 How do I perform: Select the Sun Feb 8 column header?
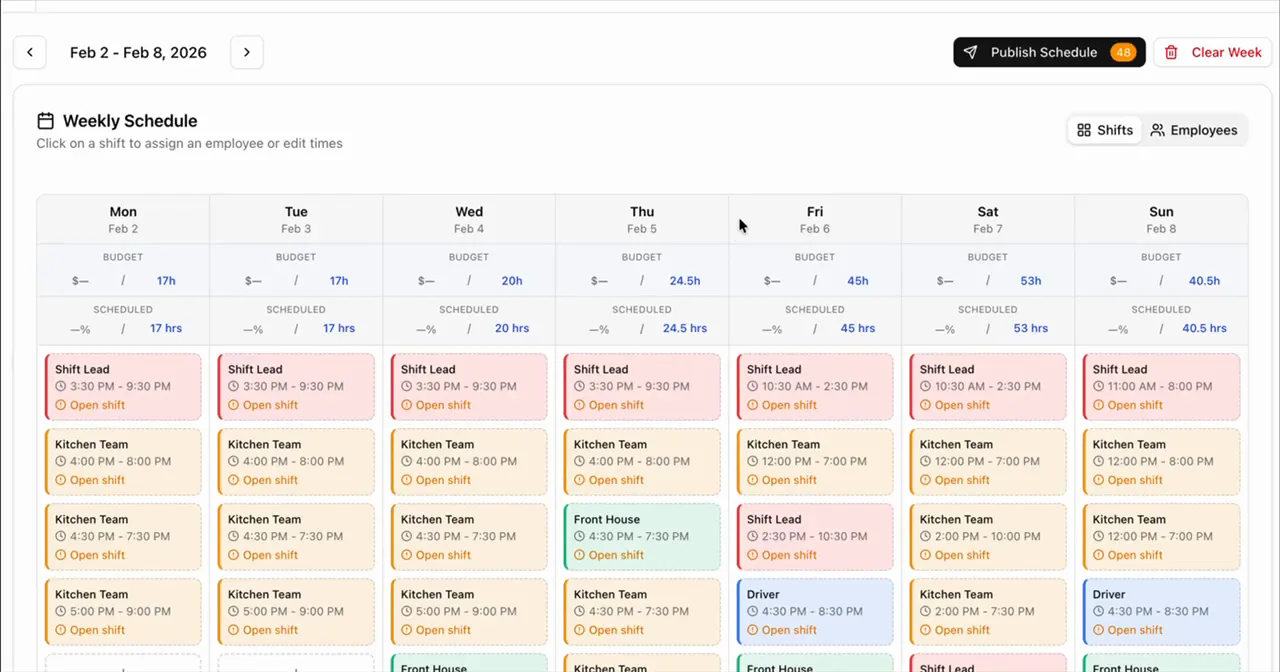tap(1161, 219)
